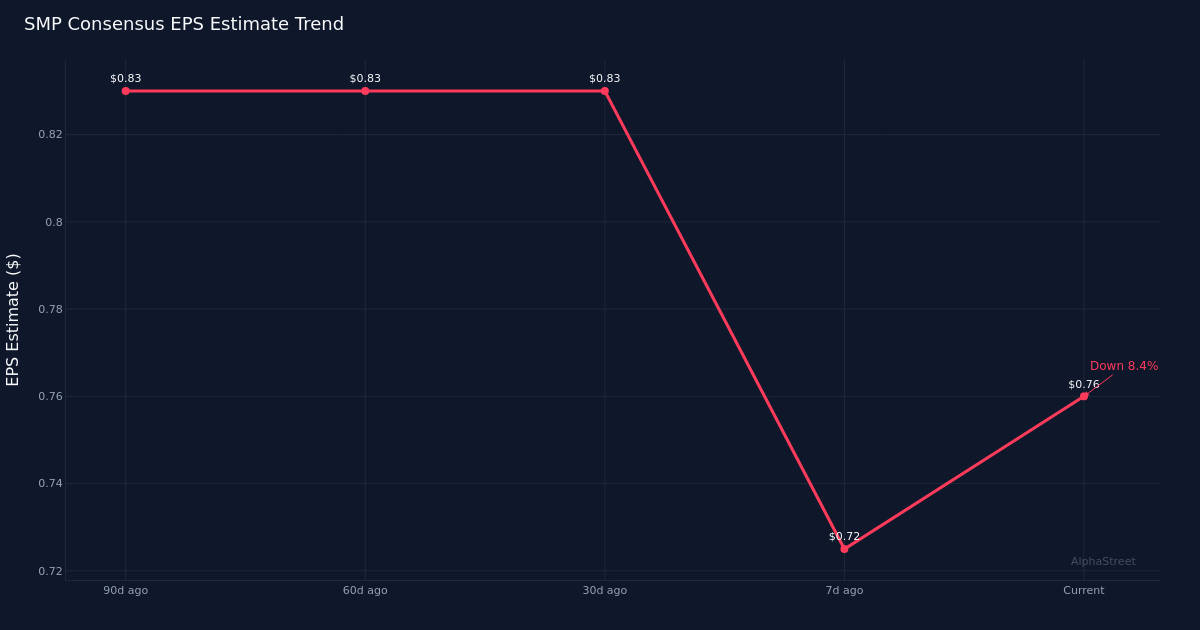Pick the lowest data point at 7d ago
The width and height of the screenshot is (1200, 630).
[x=844, y=549]
